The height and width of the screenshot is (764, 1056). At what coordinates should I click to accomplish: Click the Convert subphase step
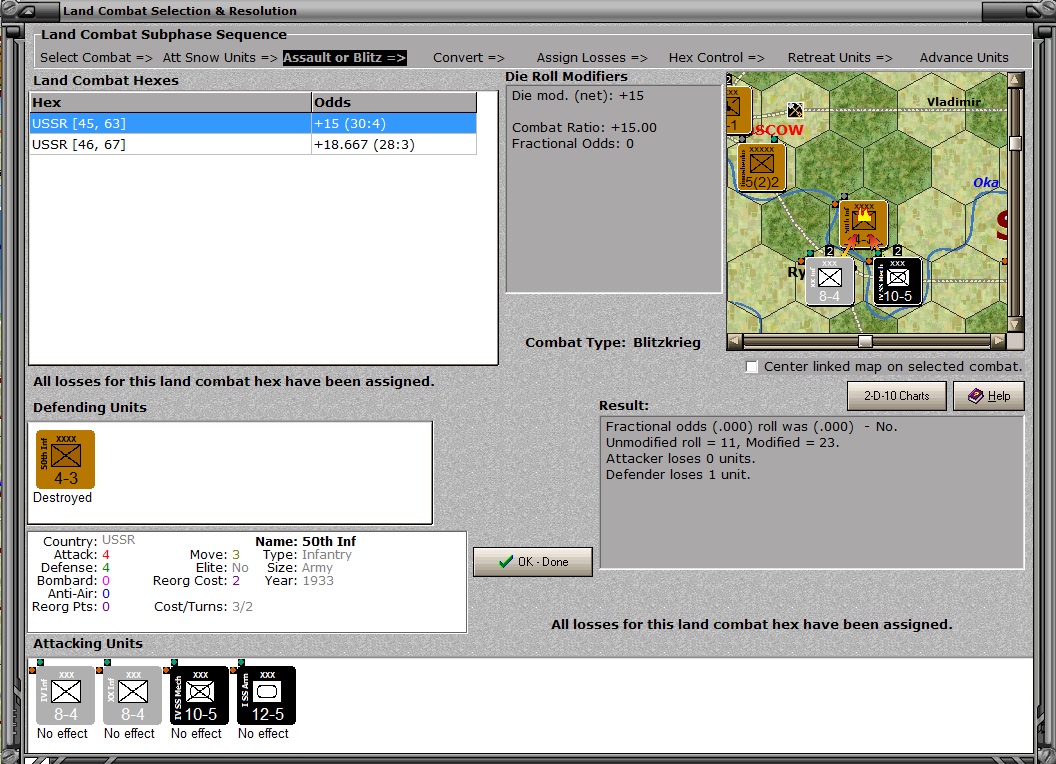click(x=469, y=58)
